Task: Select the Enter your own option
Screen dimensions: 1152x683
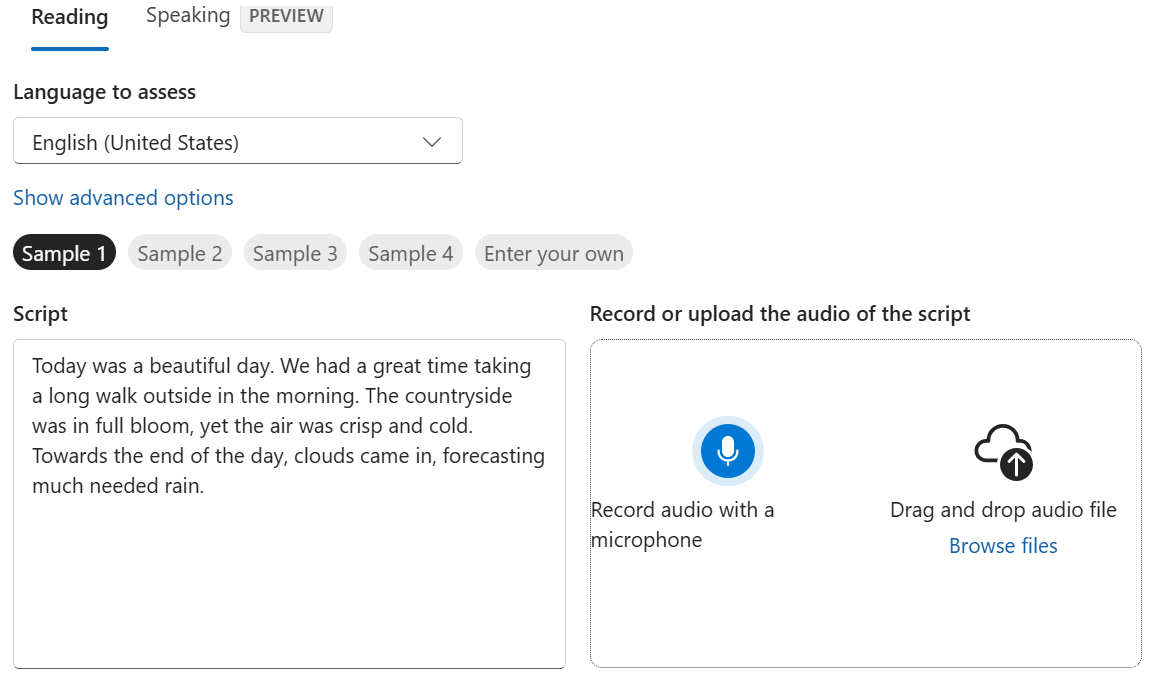Action: [x=553, y=254]
